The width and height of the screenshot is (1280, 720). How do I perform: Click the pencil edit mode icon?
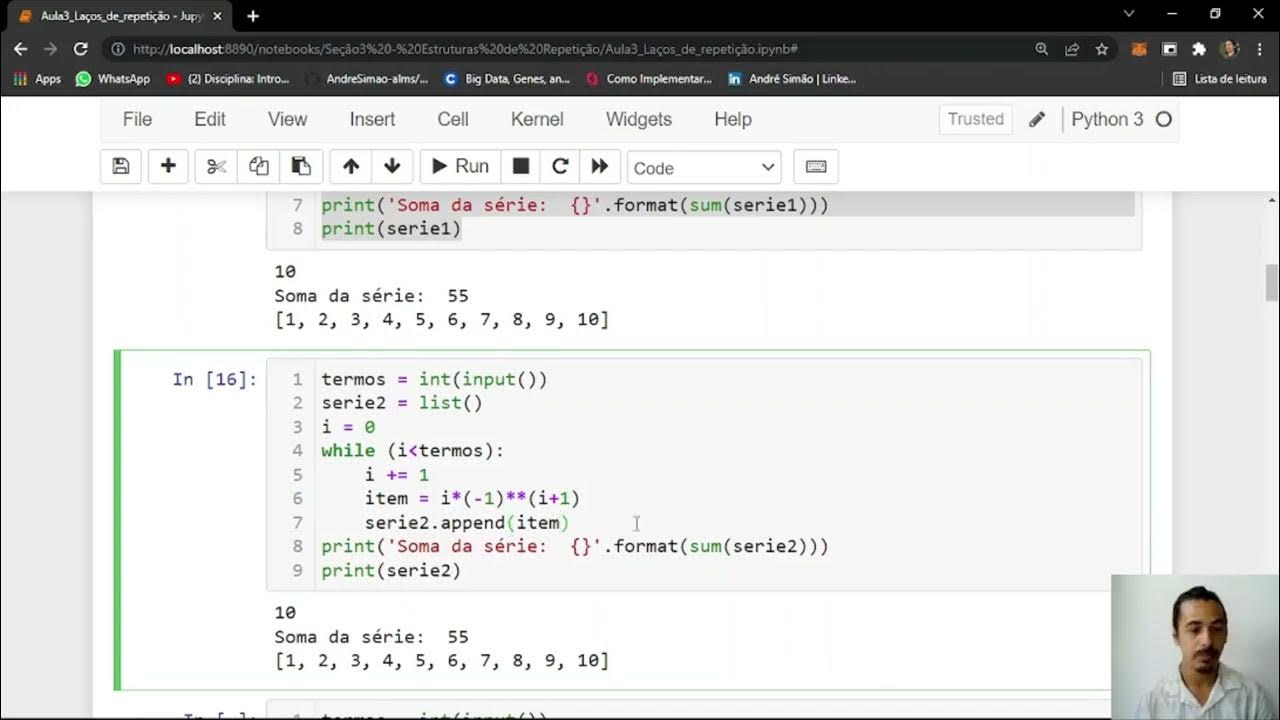click(x=1037, y=119)
